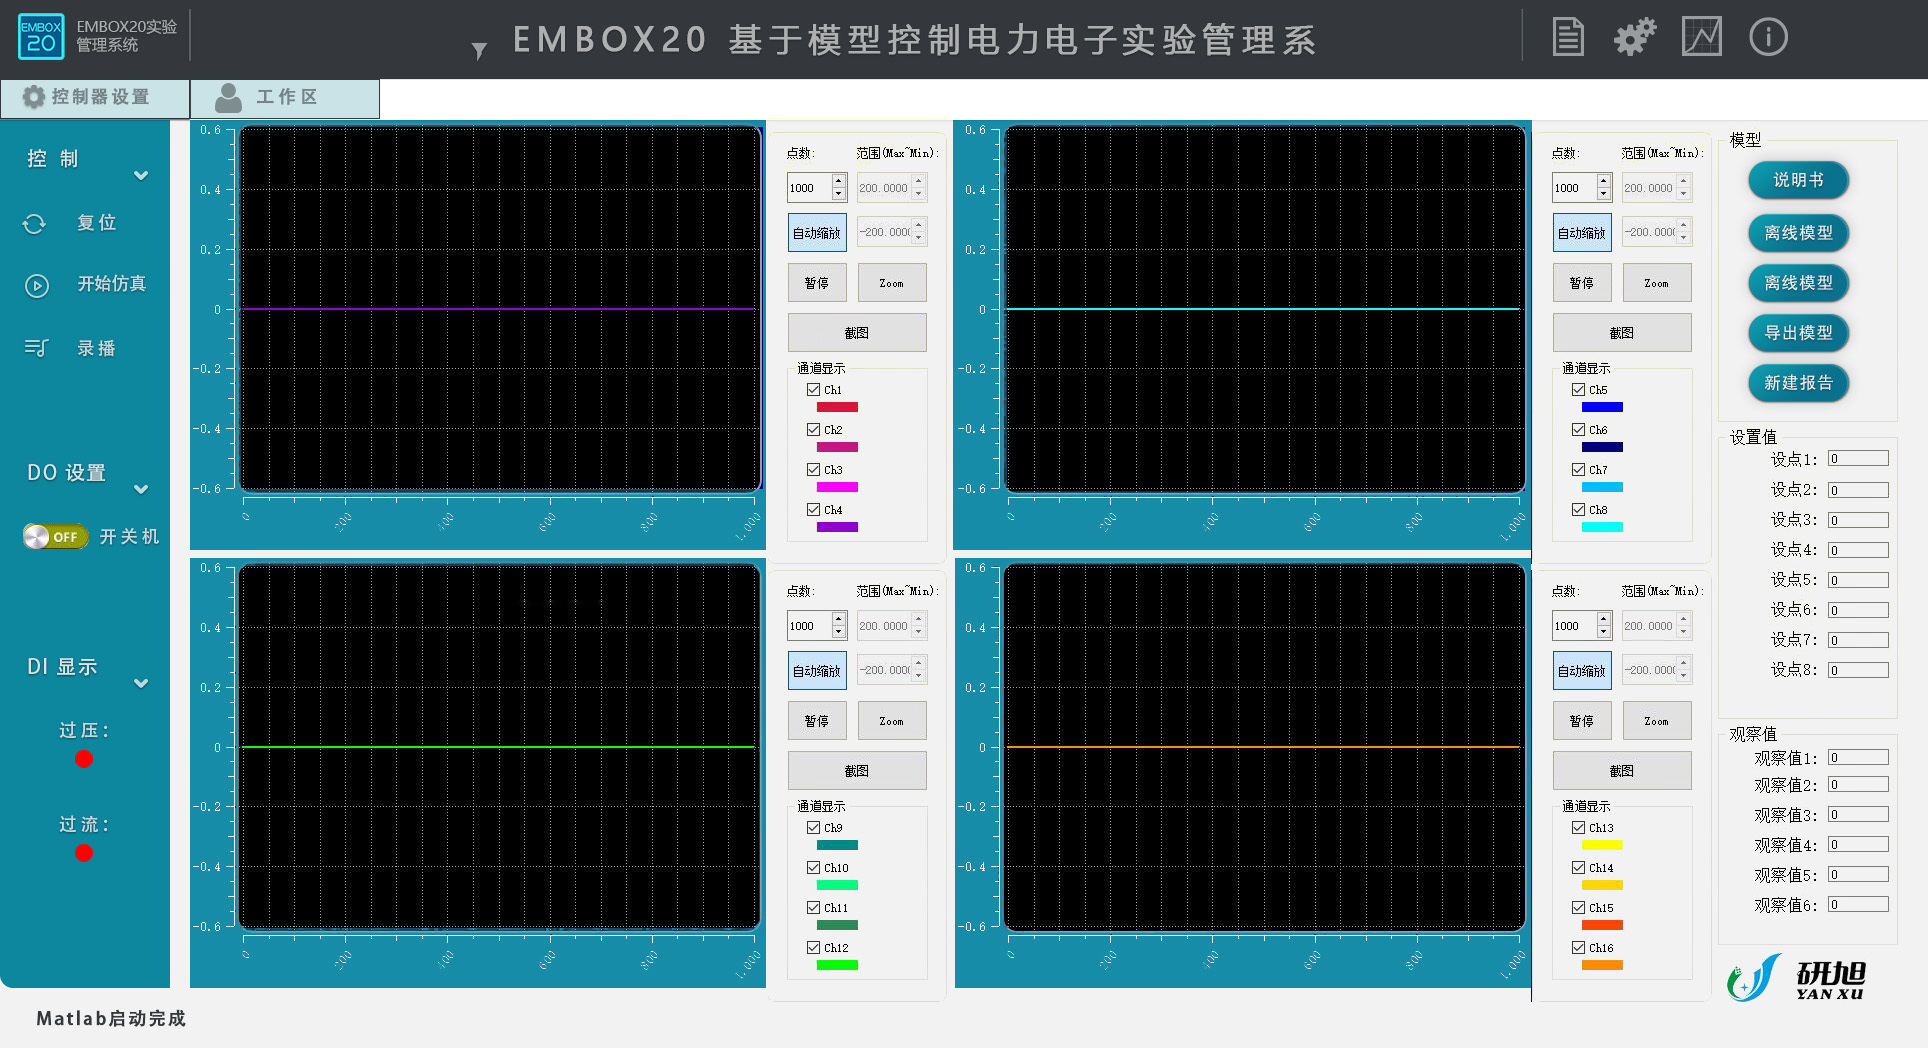The width and height of the screenshot is (1928, 1048).
Task: Click Zoom for the Ch9-Ch12 plot
Action: click(x=891, y=721)
